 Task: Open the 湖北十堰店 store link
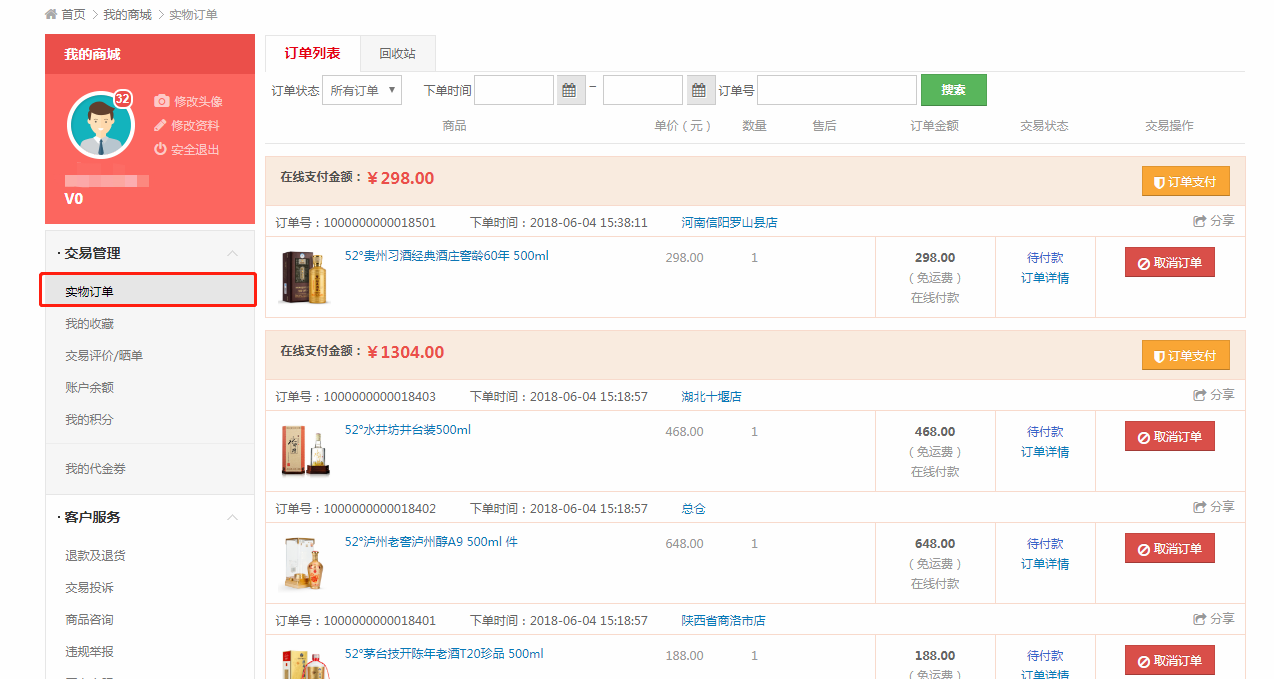(711, 396)
